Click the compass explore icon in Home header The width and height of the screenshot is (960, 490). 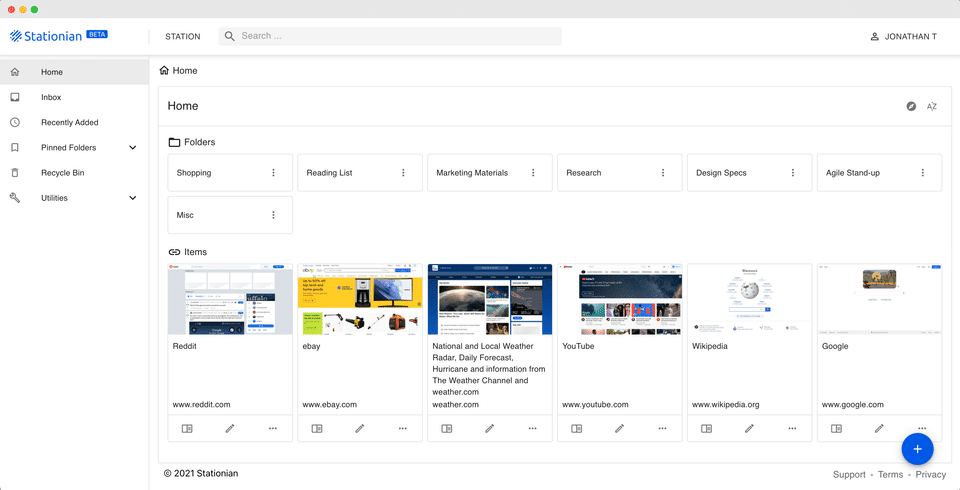(912, 106)
